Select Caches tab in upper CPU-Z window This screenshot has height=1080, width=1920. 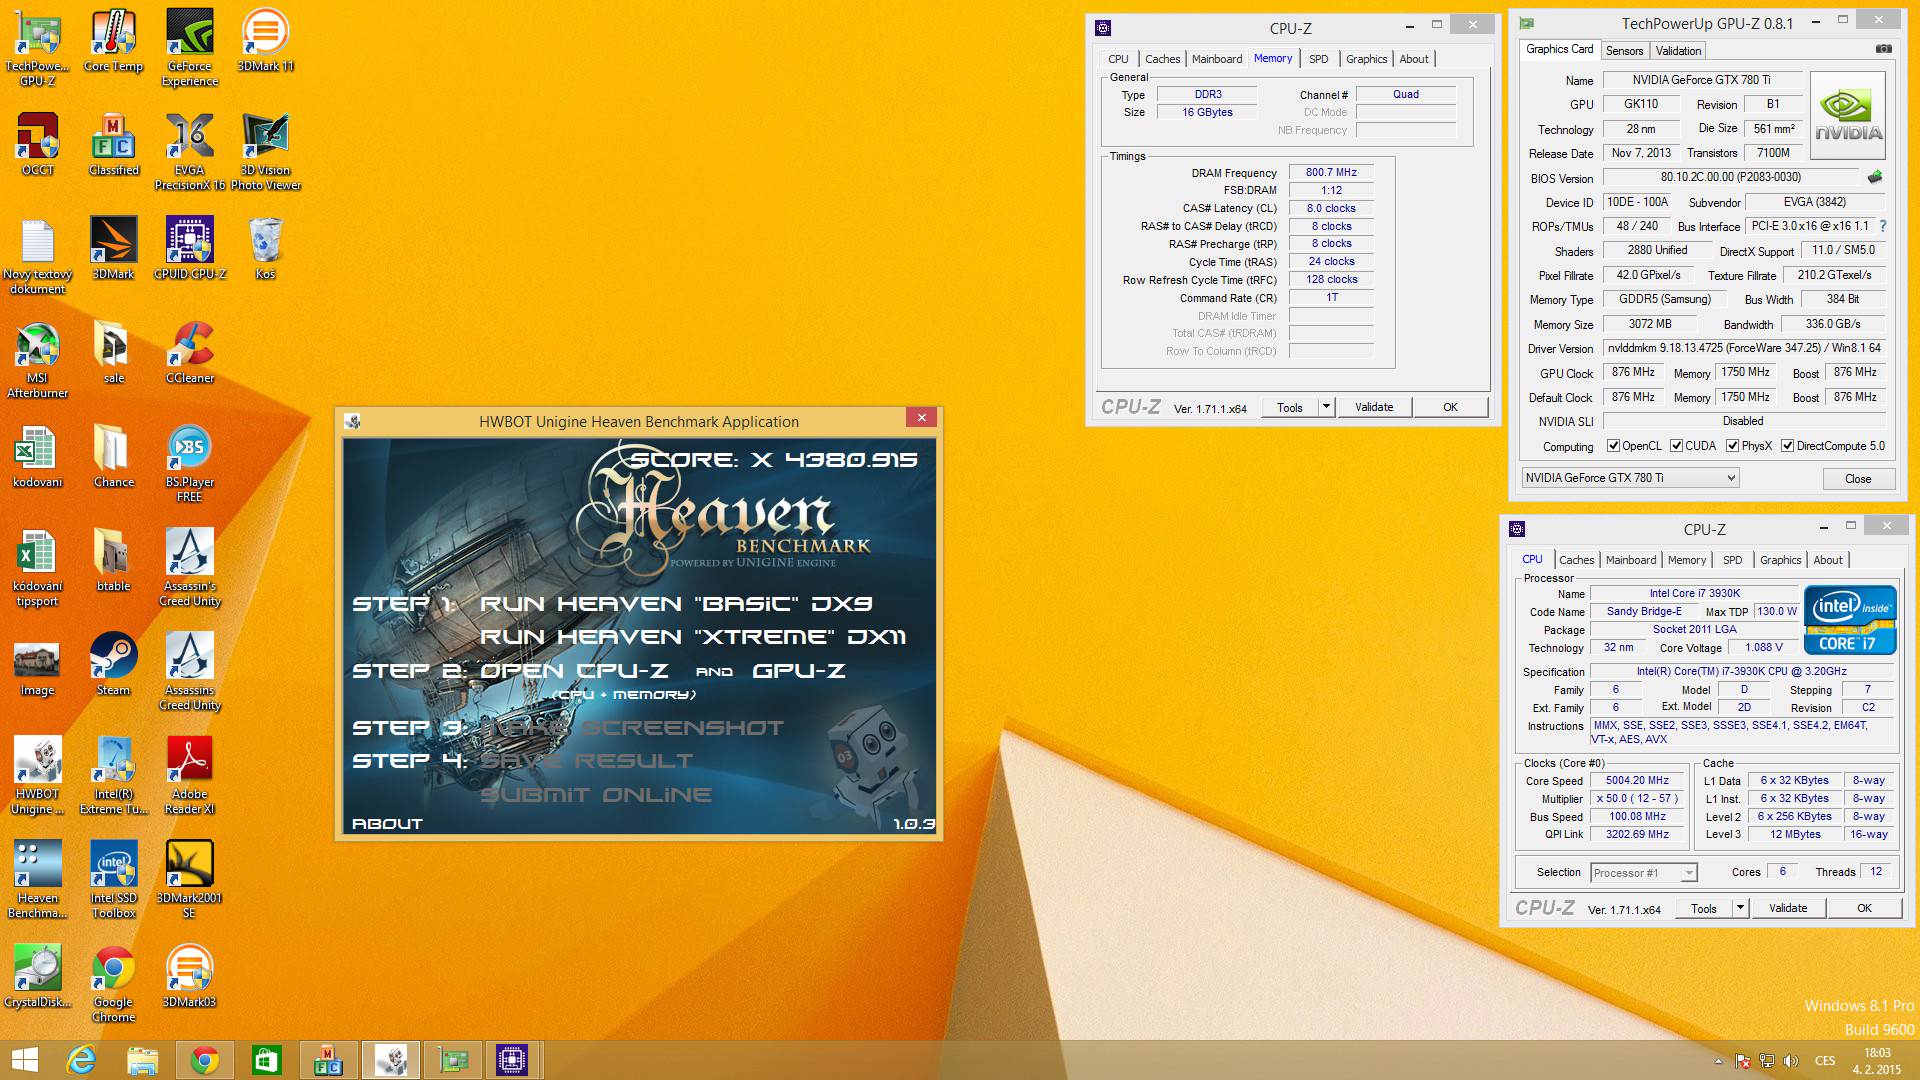(1162, 59)
